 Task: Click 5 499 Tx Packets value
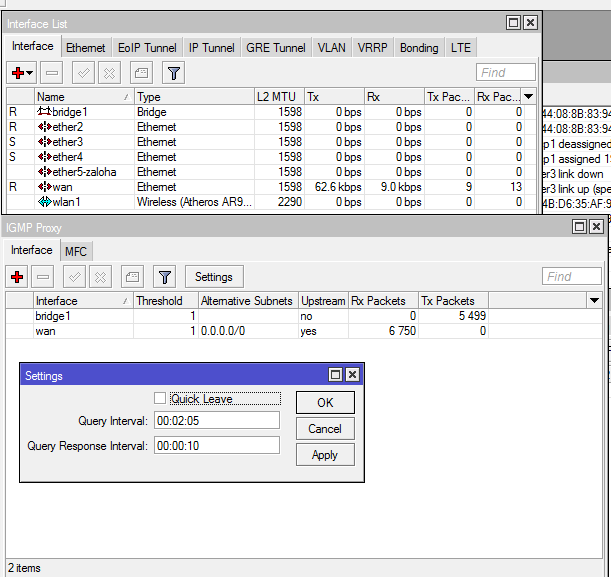click(472, 316)
